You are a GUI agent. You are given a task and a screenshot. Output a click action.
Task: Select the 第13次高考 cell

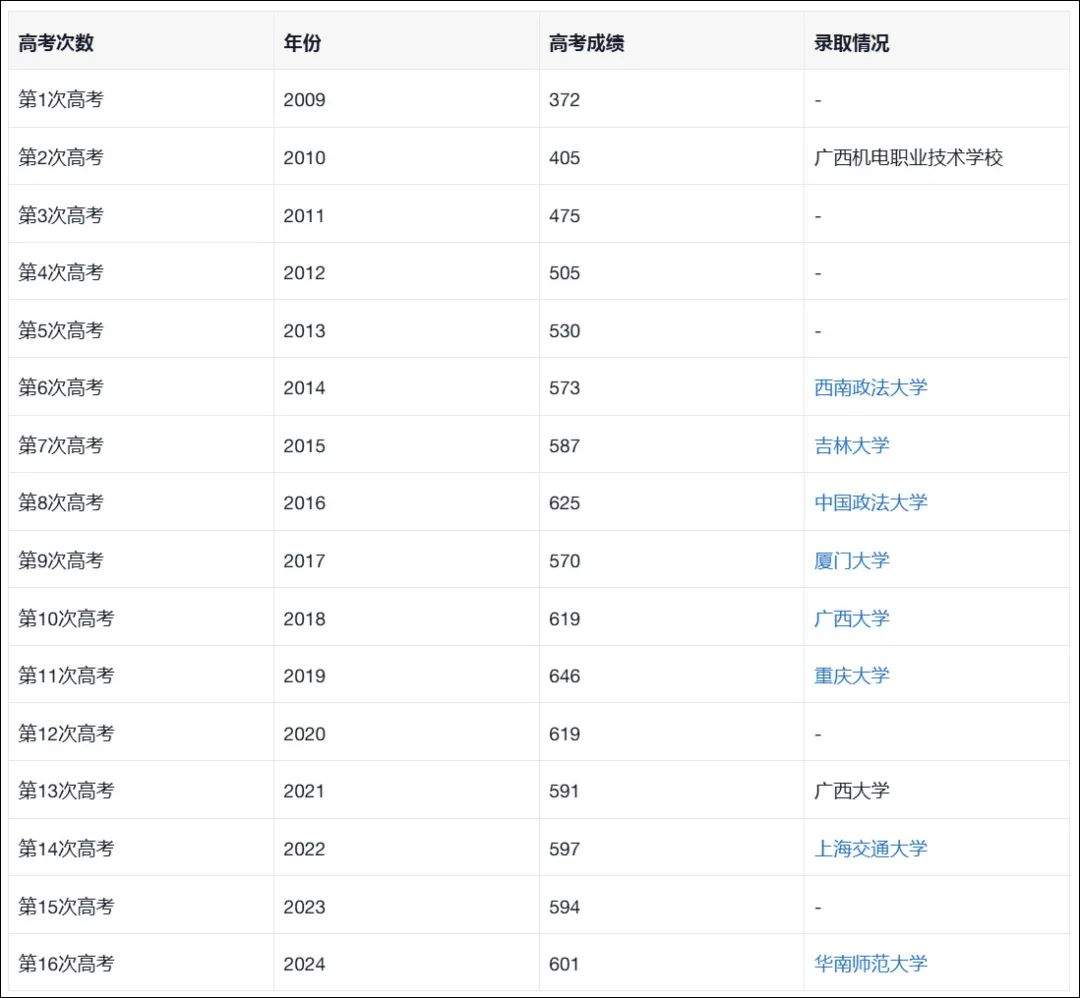(x=141, y=791)
